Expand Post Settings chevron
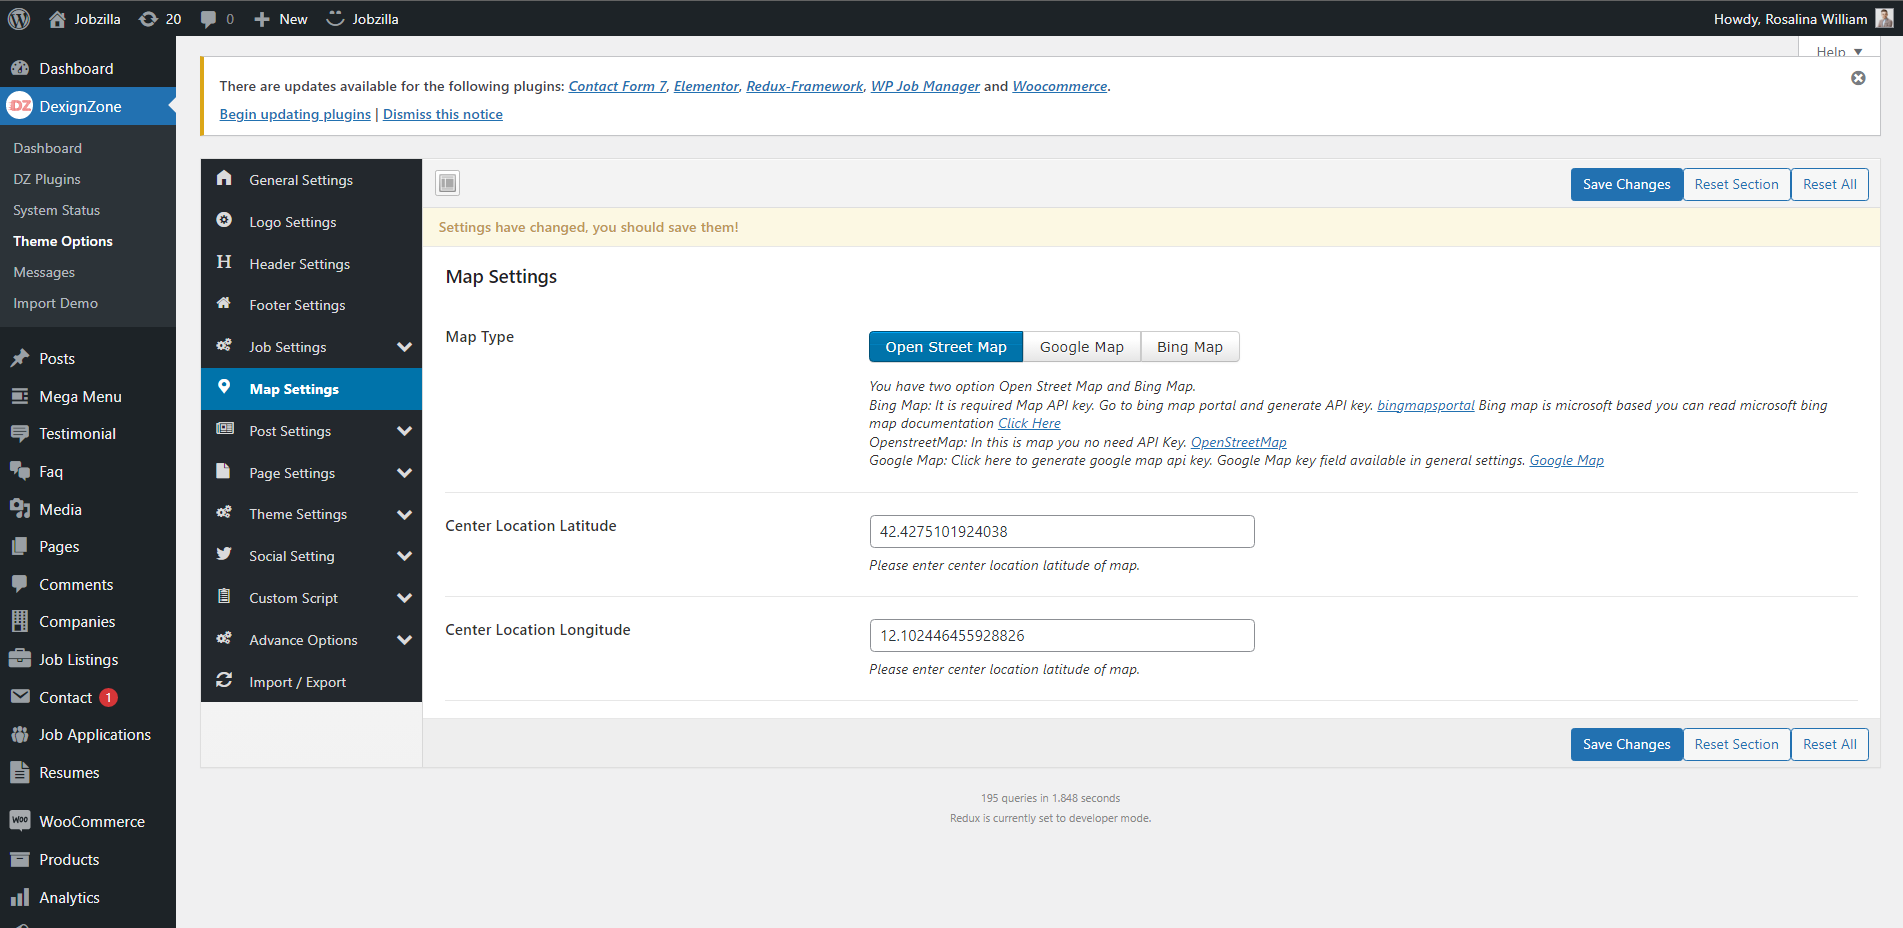Image resolution: width=1903 pixels, height=928 pixels. pos(404,431)
